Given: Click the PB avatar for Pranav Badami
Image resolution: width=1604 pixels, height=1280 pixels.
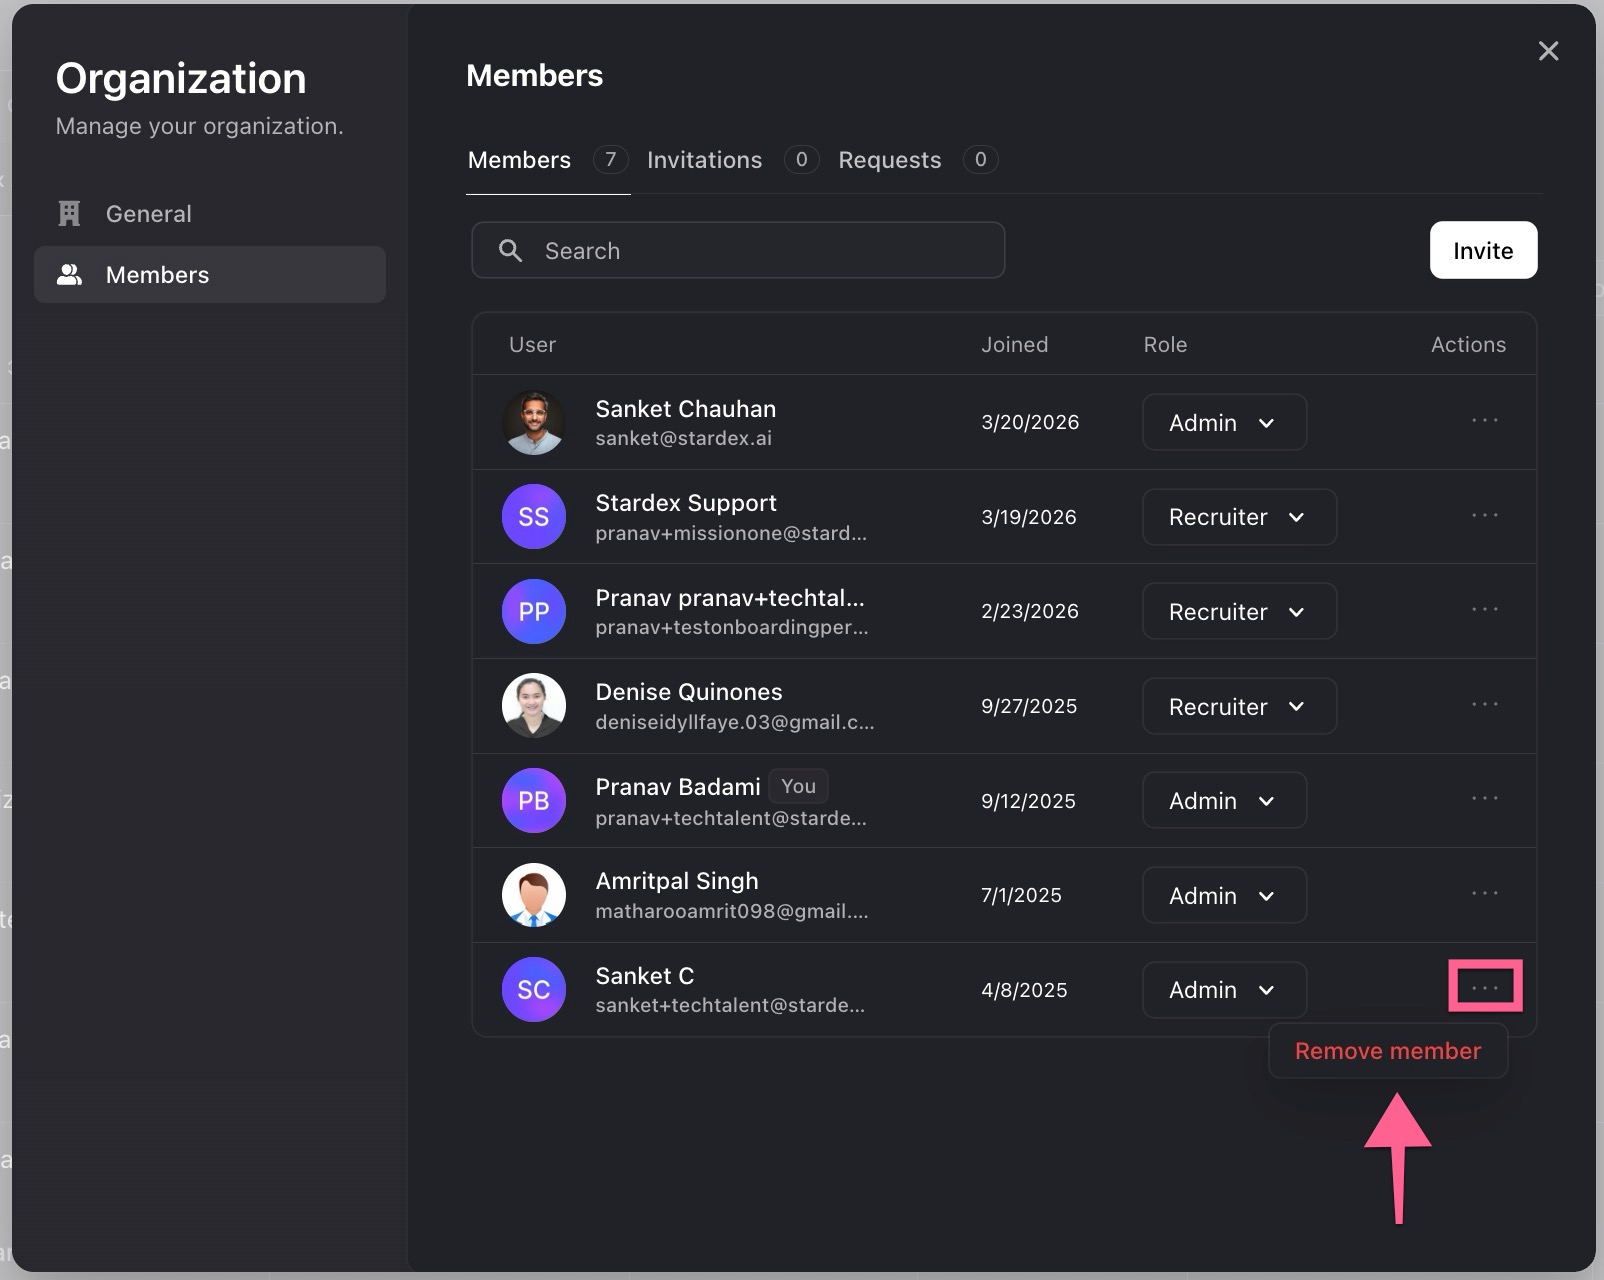Looking at the screenshot, I should point(534,800).
